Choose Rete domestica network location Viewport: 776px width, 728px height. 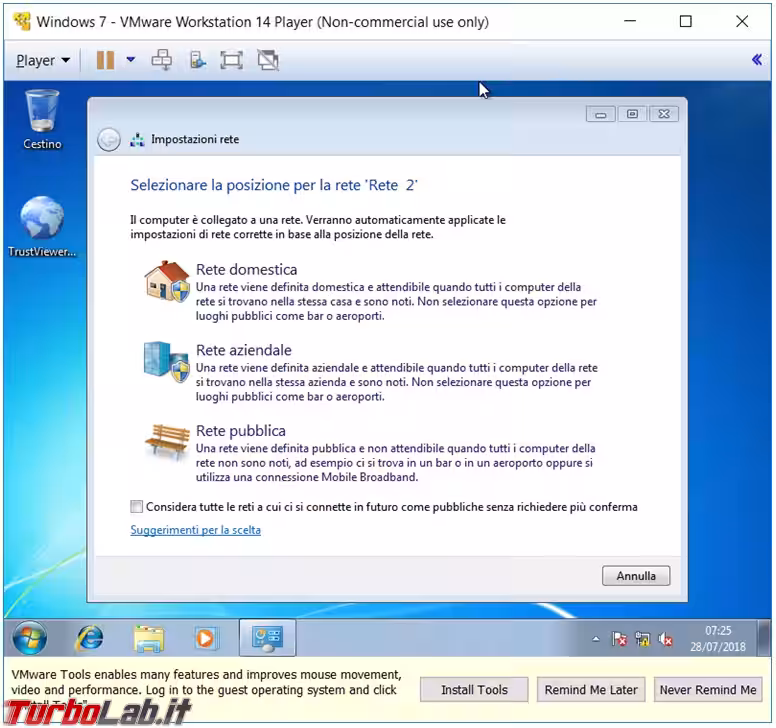tap(246, 270)
